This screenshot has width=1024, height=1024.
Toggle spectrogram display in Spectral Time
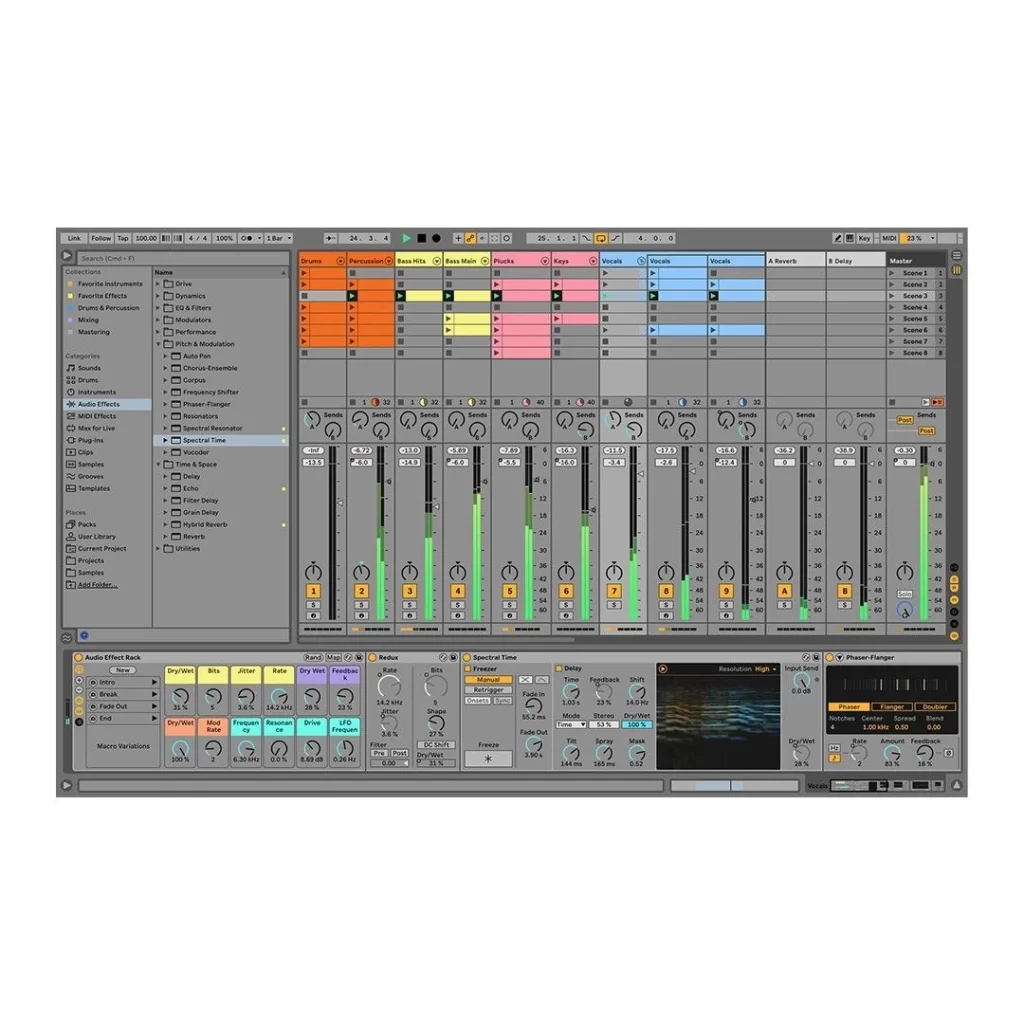(x=663, y=669)
